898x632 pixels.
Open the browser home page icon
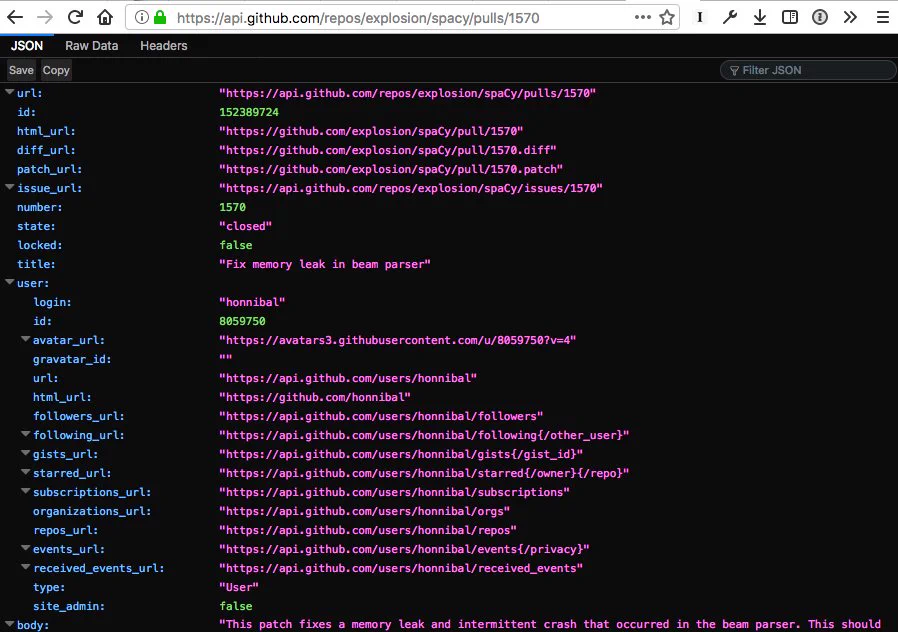tap(105, 18)
